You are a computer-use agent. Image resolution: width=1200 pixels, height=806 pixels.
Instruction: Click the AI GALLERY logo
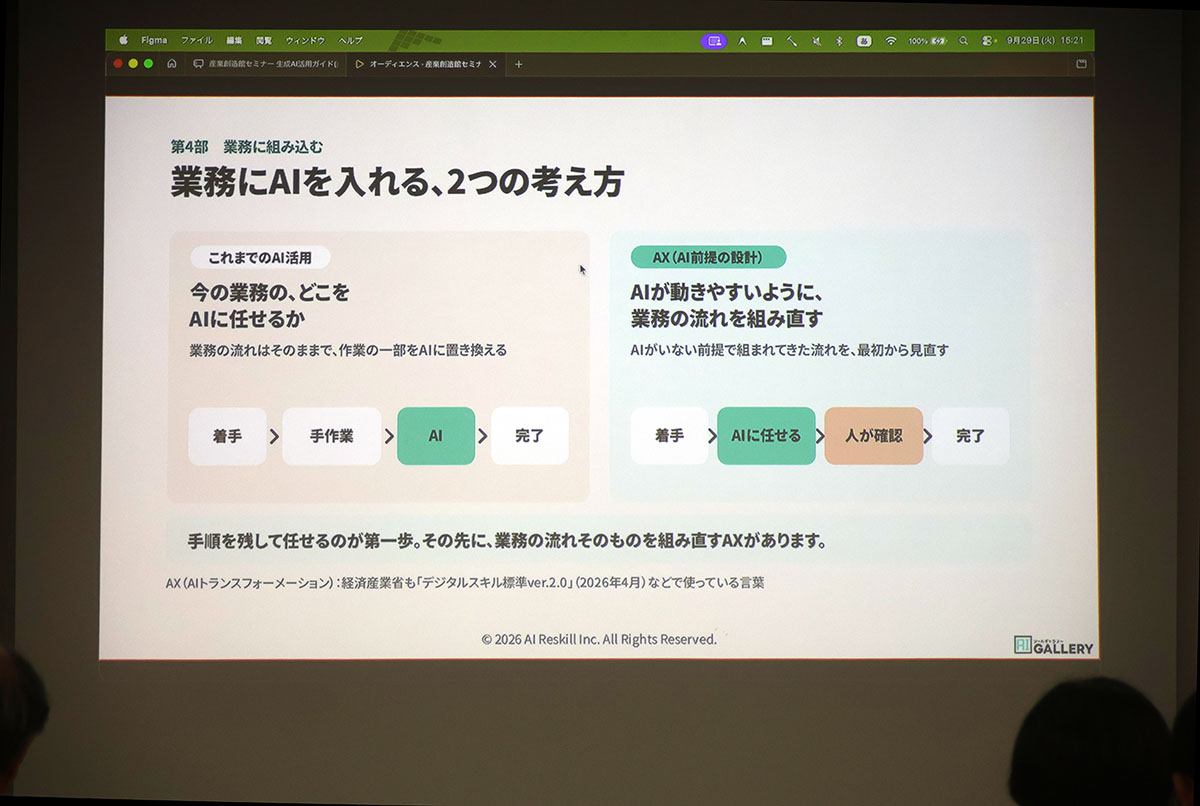(1053, 645)
